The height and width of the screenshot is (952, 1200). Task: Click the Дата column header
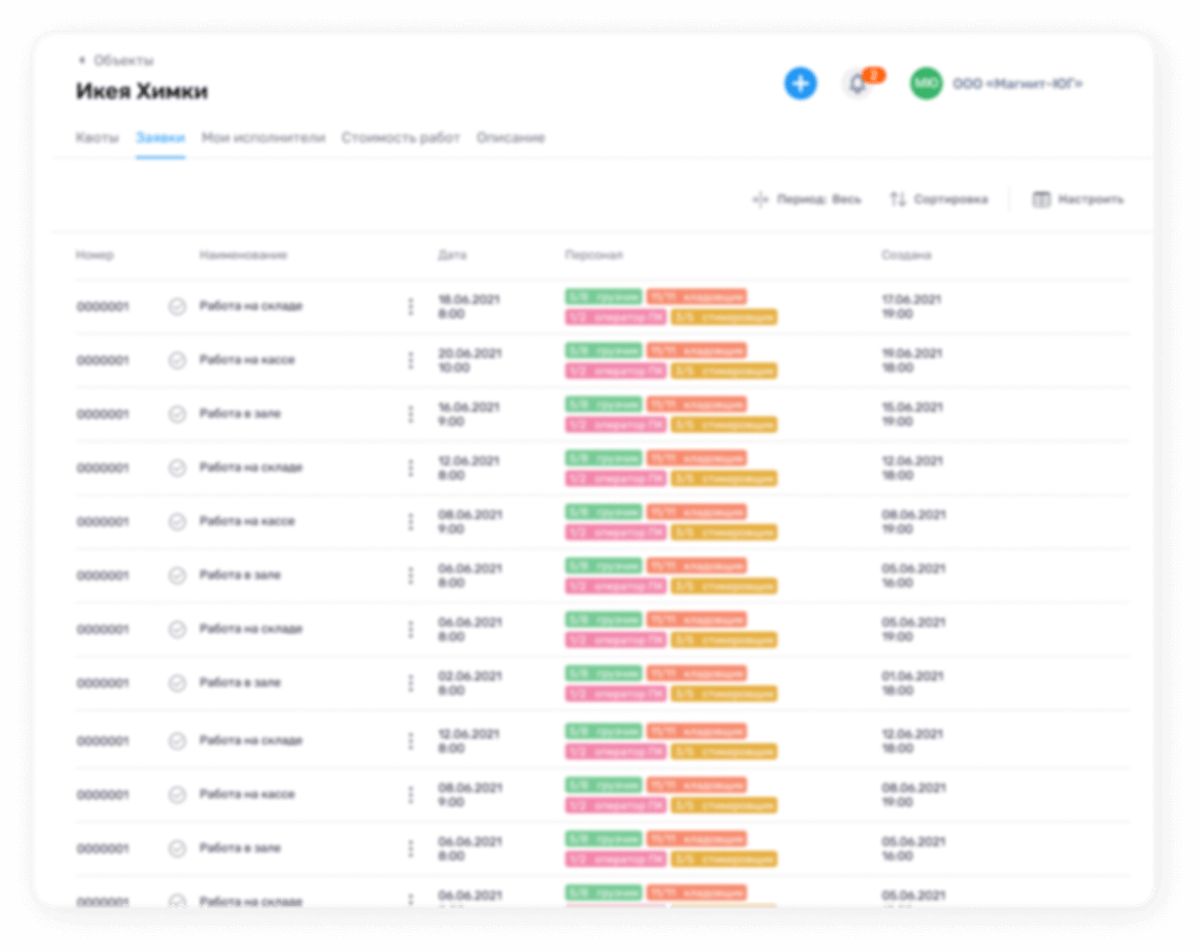click(452, 255)
